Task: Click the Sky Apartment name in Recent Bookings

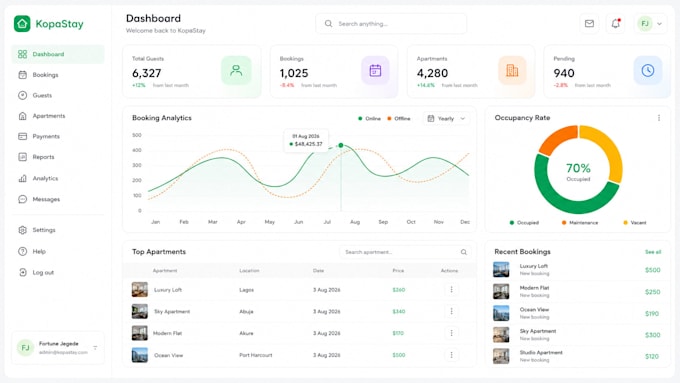Action: coord(538,331)
